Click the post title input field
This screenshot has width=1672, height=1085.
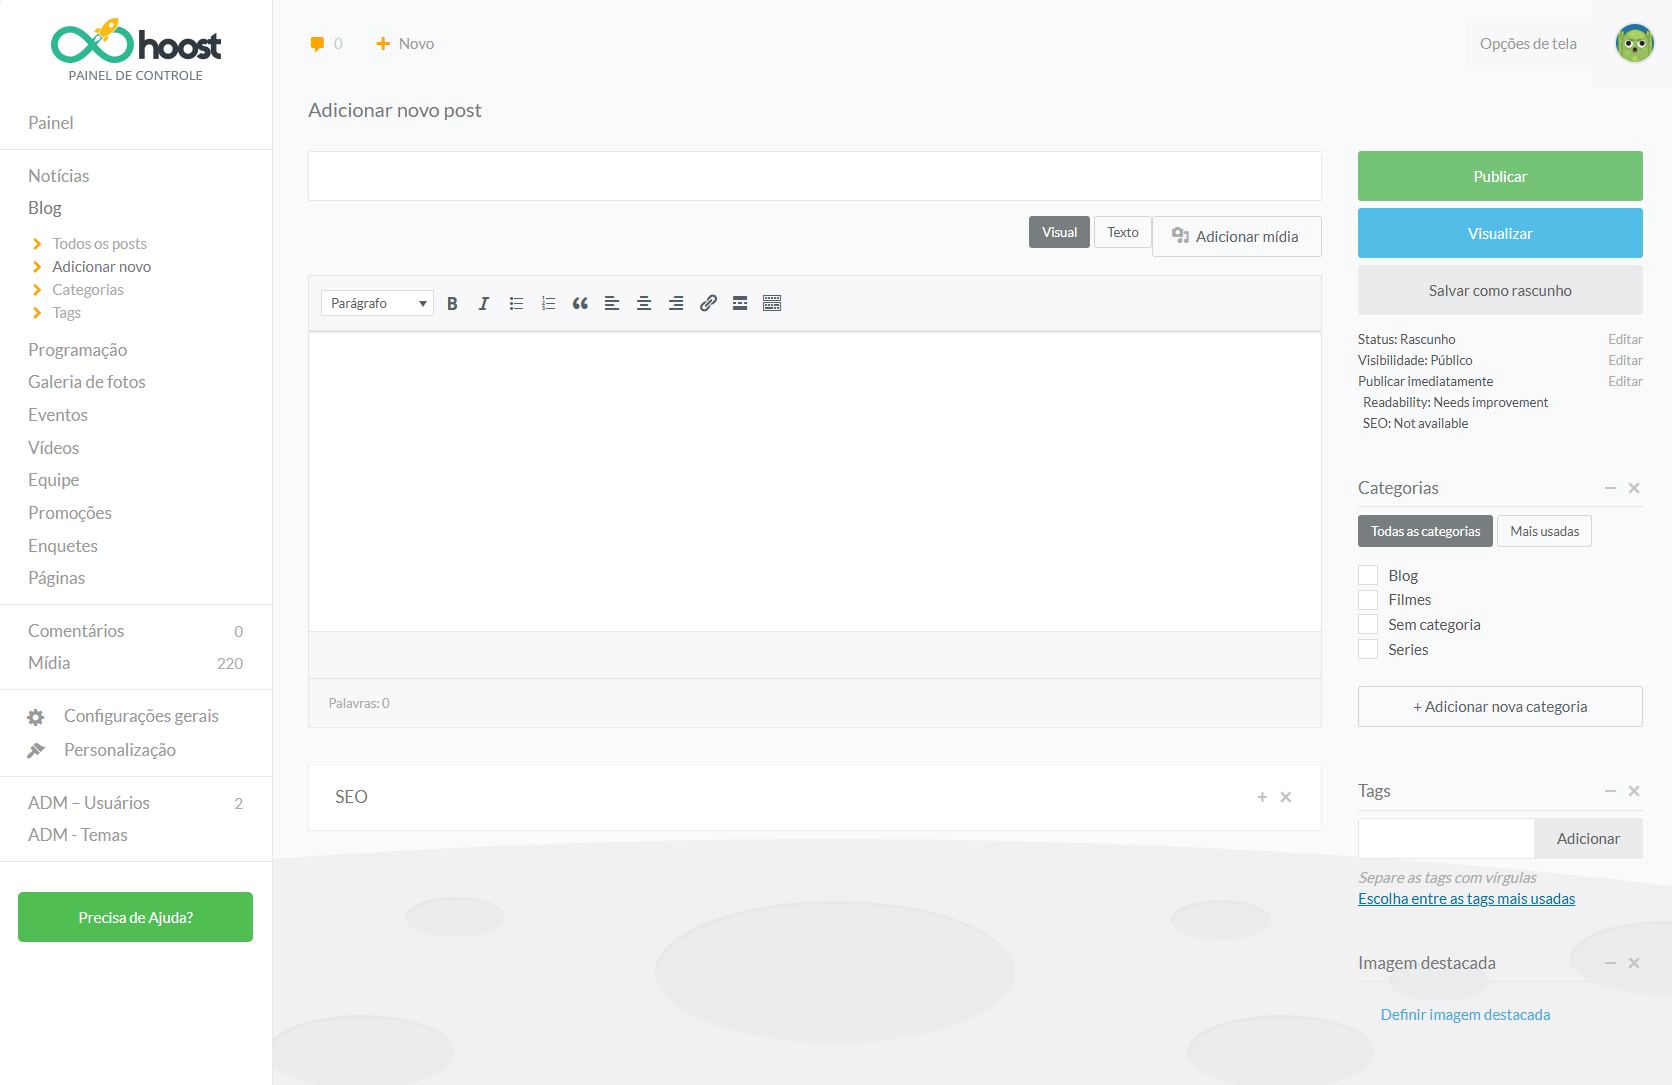814,177
